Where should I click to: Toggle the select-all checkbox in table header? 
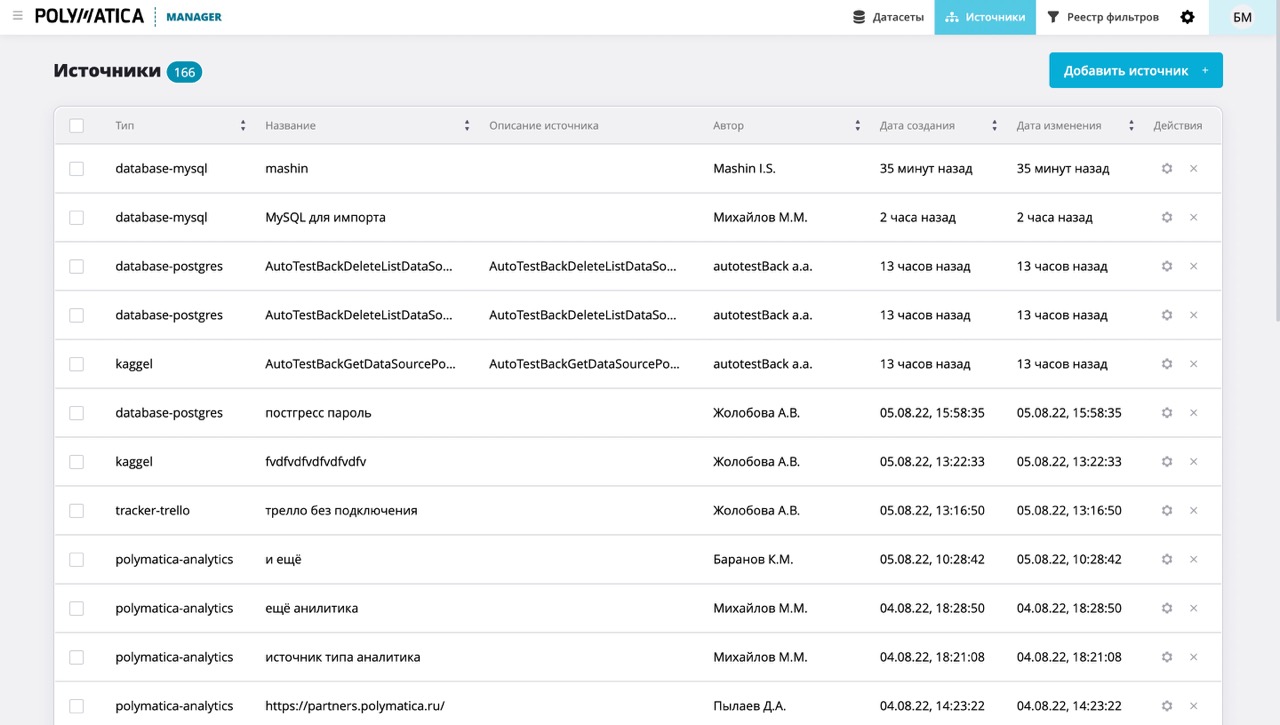(x=77, y=126)
